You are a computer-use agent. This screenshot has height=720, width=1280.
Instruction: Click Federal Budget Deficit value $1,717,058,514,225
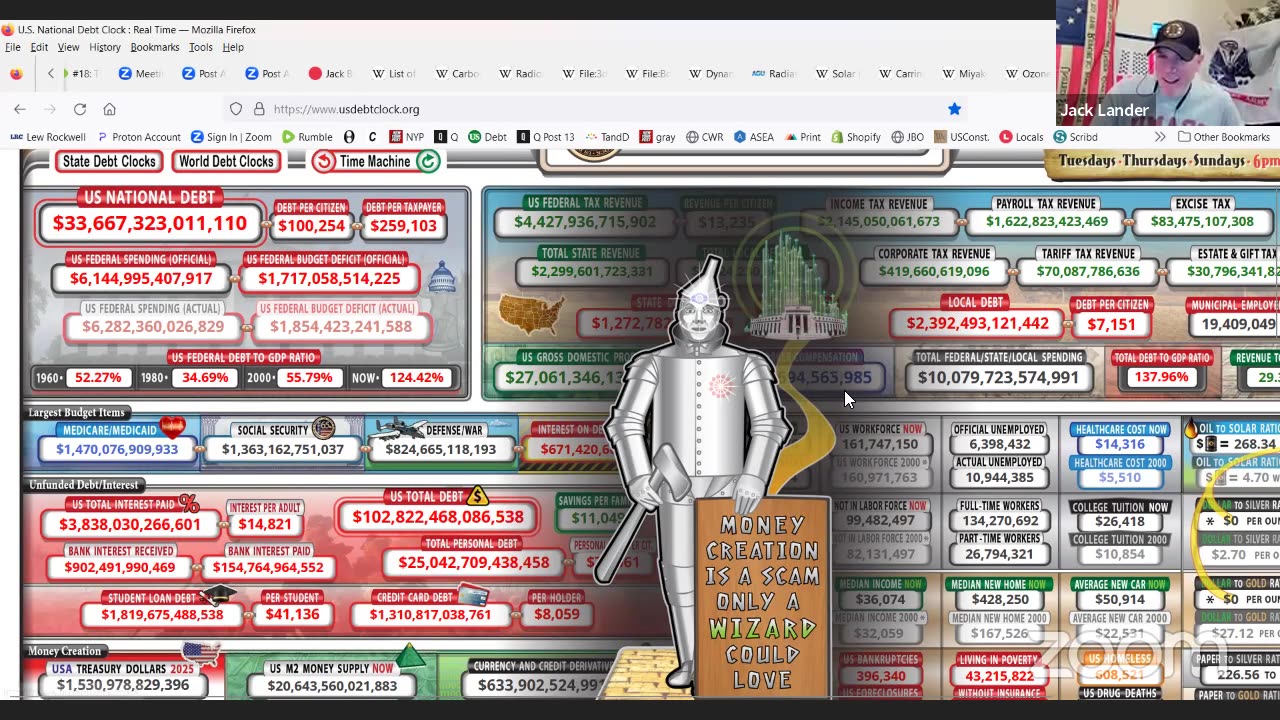pos(329,279)
